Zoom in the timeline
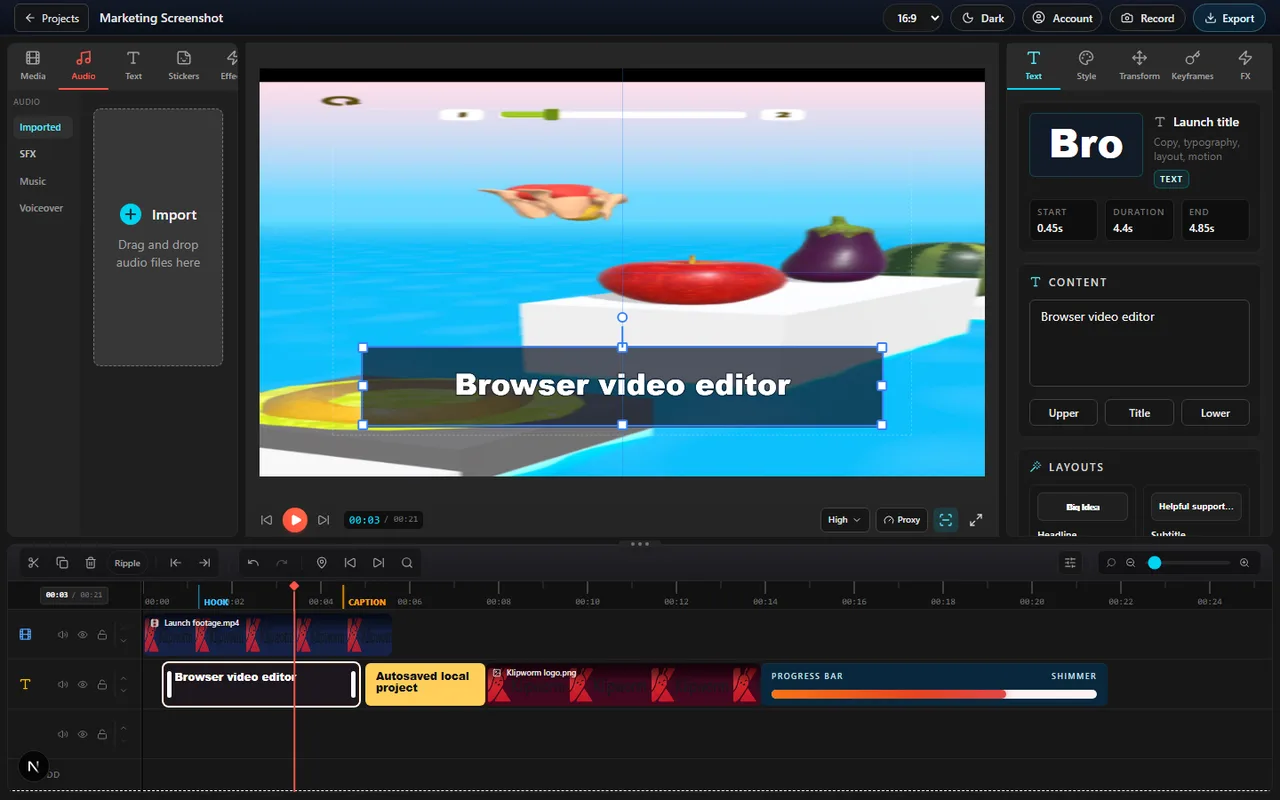This screenshot has height=800, width=1280. [x=1245, y=563]
